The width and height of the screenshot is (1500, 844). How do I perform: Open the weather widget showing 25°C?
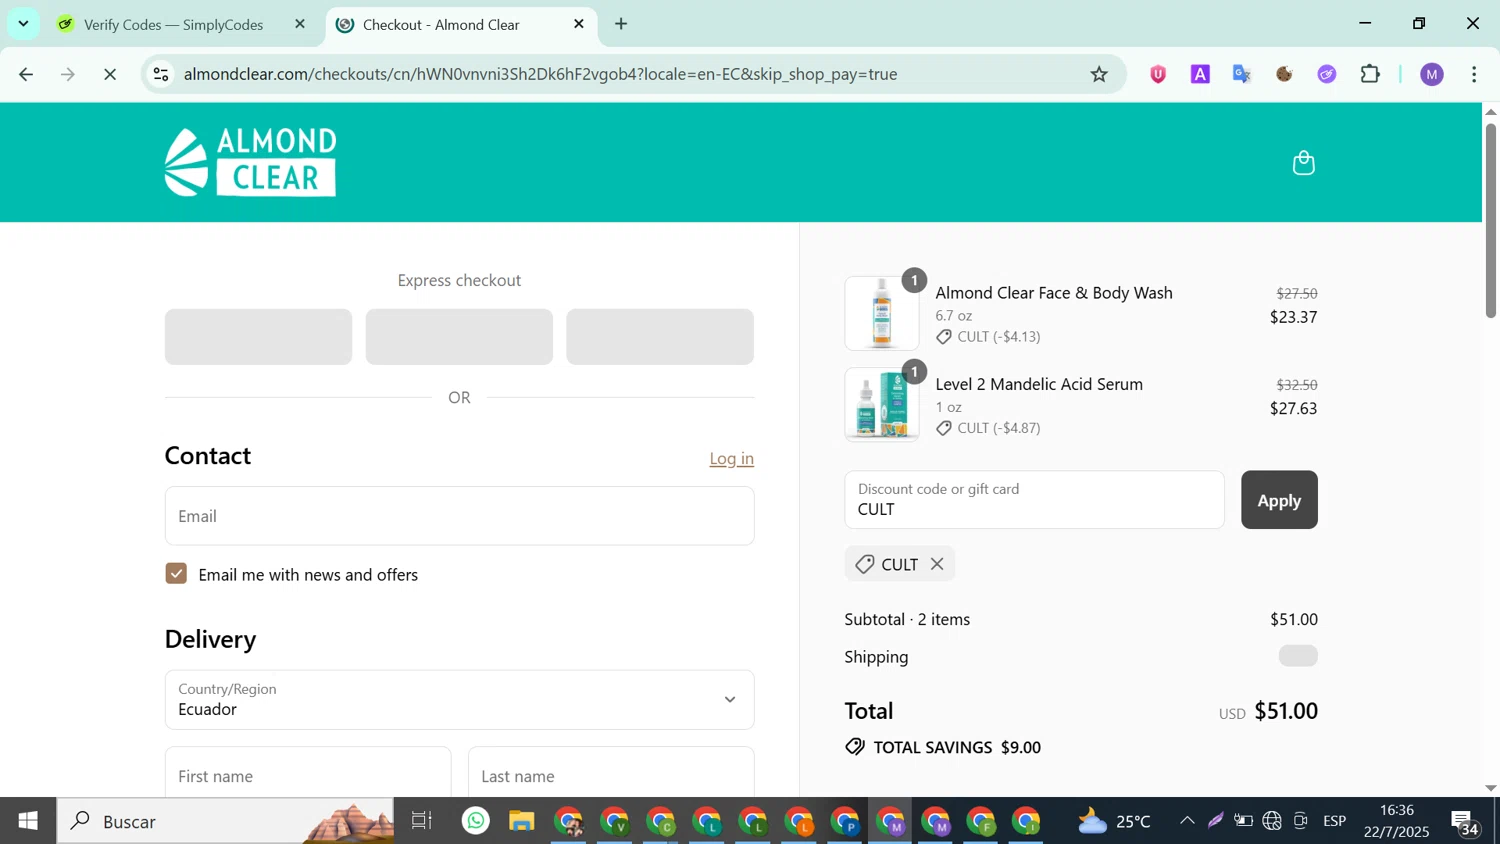click(1114, 821)
